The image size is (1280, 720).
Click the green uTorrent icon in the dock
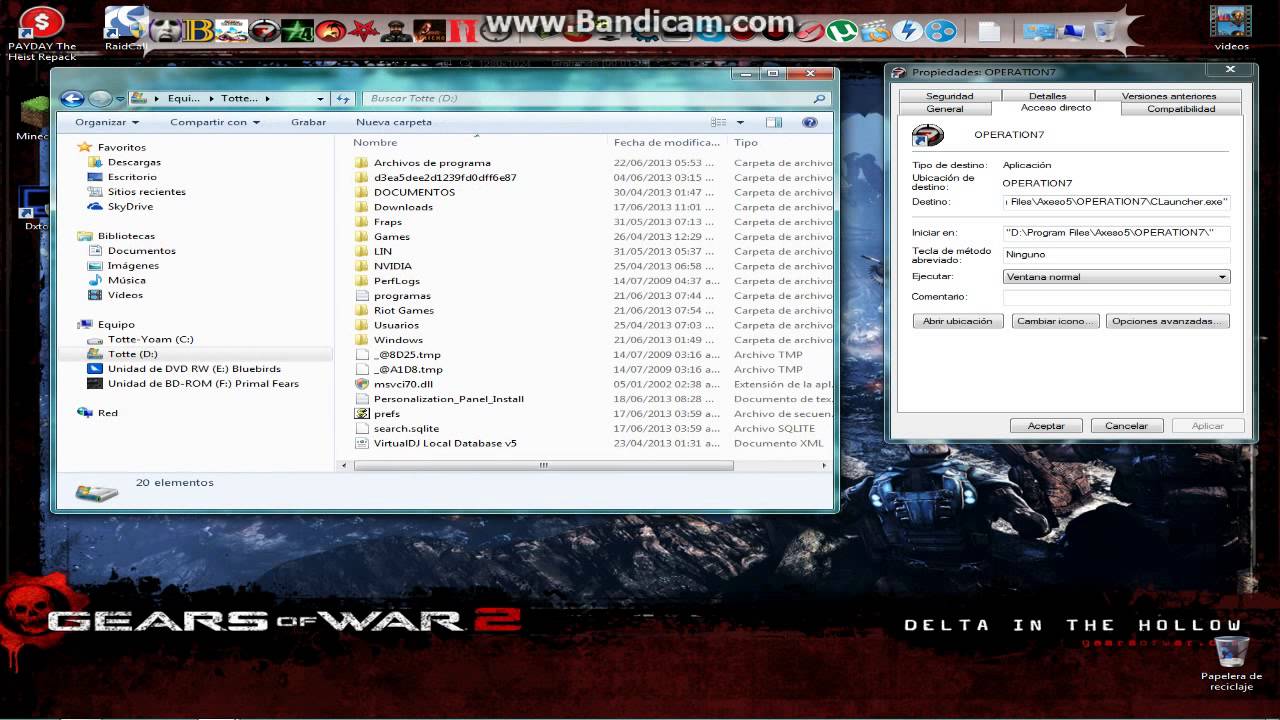click(x=843, y=31)
